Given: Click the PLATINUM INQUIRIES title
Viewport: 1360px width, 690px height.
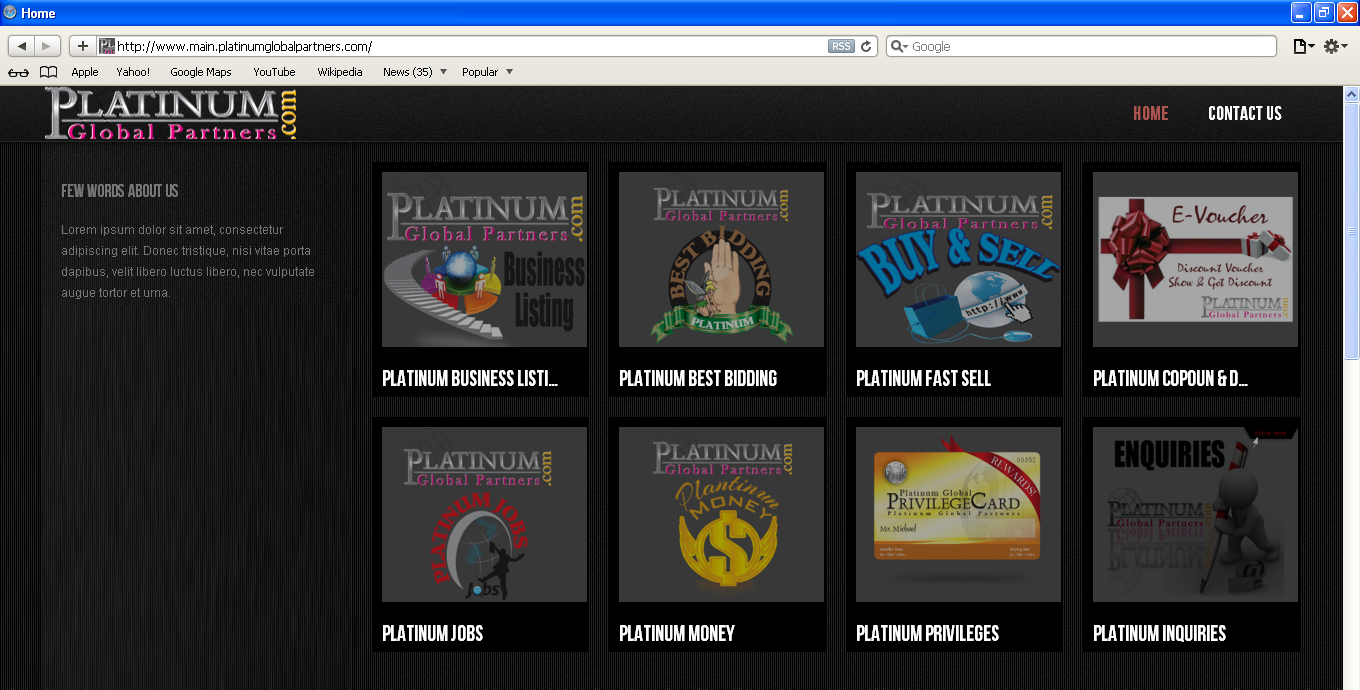Looking at the screenshot, I should click(x=1159, y=633).
